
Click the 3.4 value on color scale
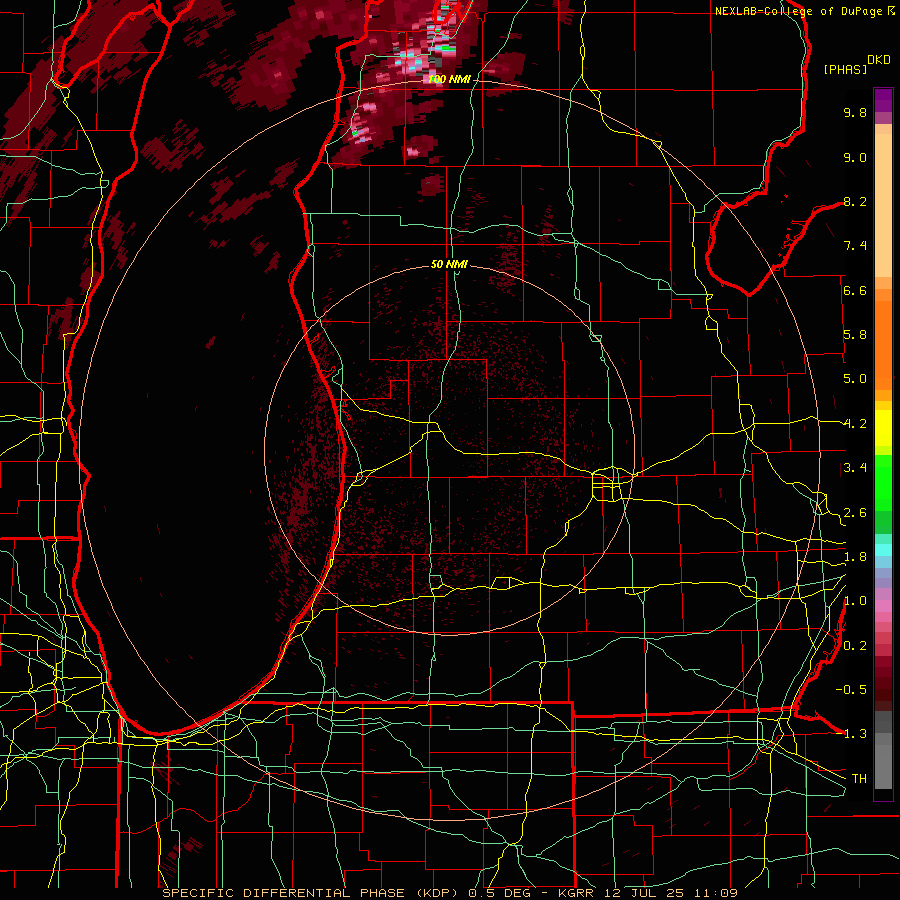click(855, 468)
